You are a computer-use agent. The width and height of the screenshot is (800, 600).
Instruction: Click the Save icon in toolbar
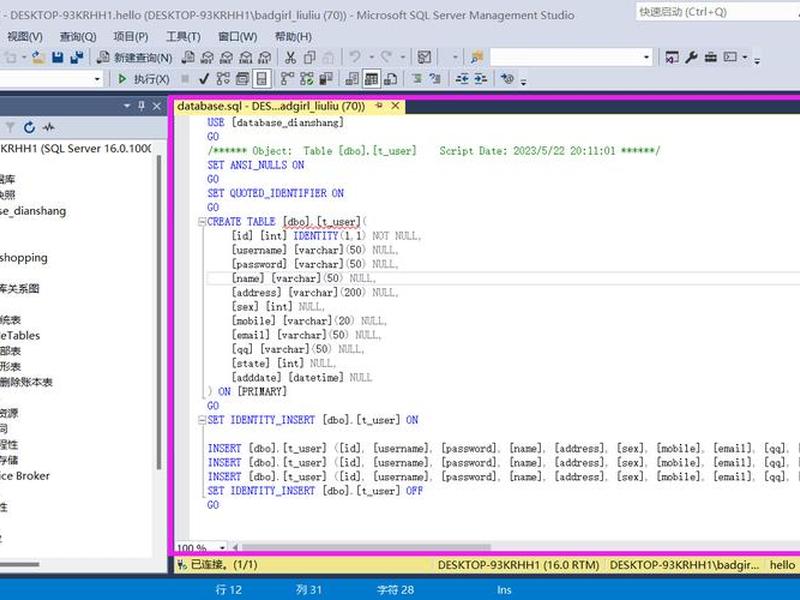[57, 57]
